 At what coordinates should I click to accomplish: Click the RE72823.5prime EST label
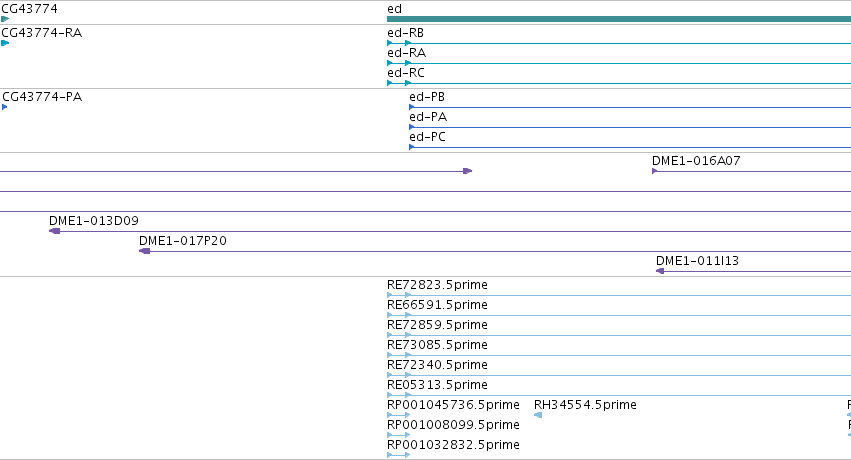[437, 285]
